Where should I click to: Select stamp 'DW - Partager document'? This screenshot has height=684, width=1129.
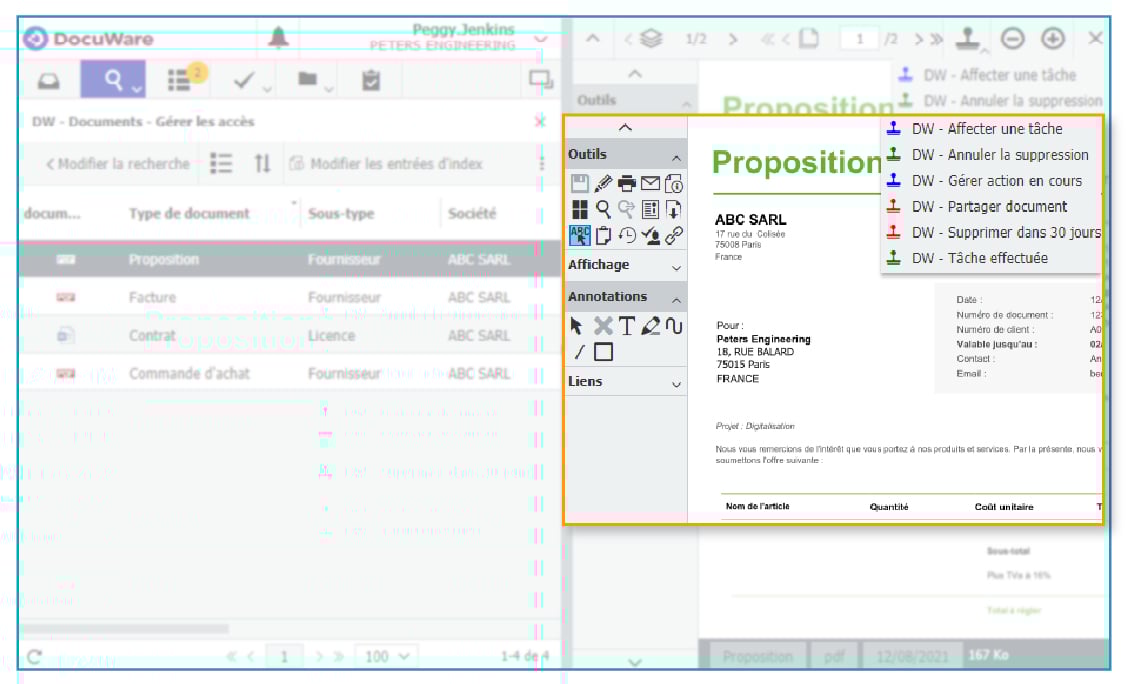tap(989, 206)
